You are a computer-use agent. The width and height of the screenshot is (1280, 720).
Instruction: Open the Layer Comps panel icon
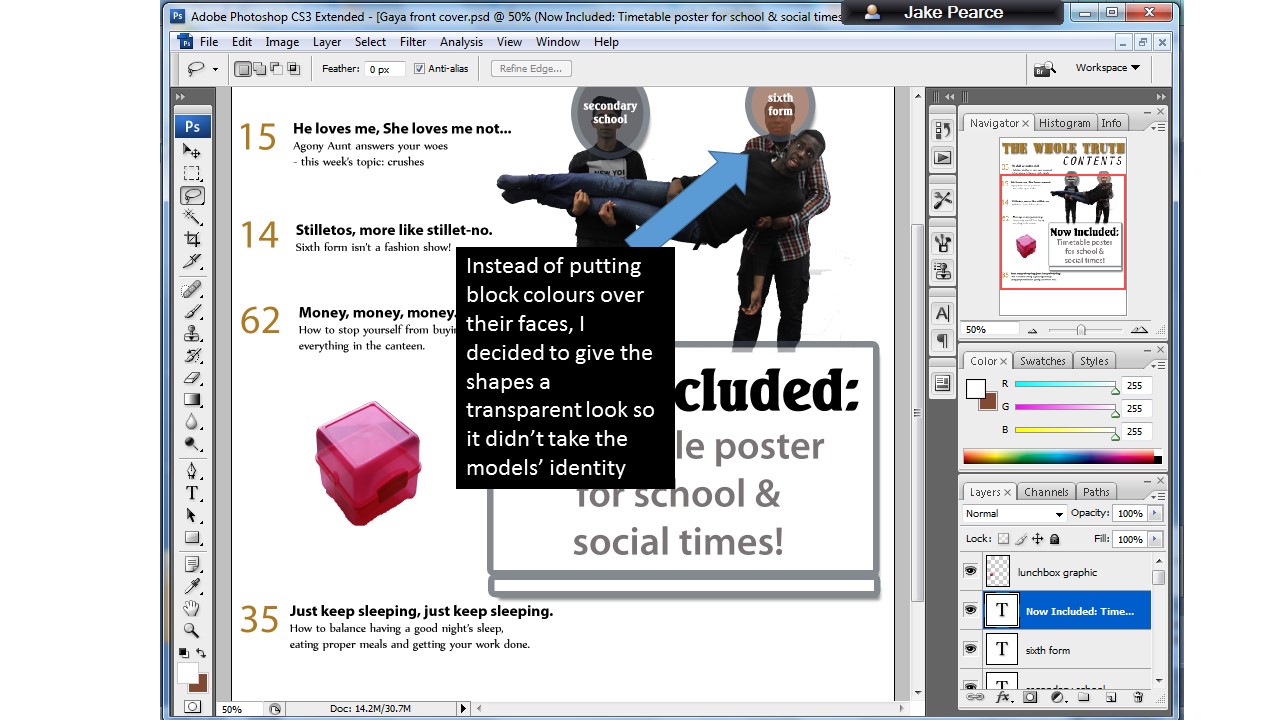[x=942, y=383]
